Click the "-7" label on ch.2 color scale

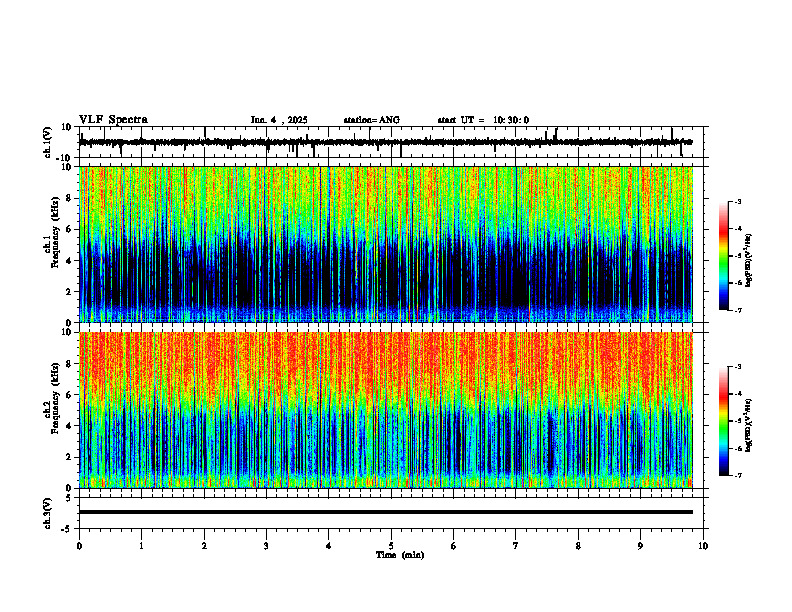coord(737,476)
